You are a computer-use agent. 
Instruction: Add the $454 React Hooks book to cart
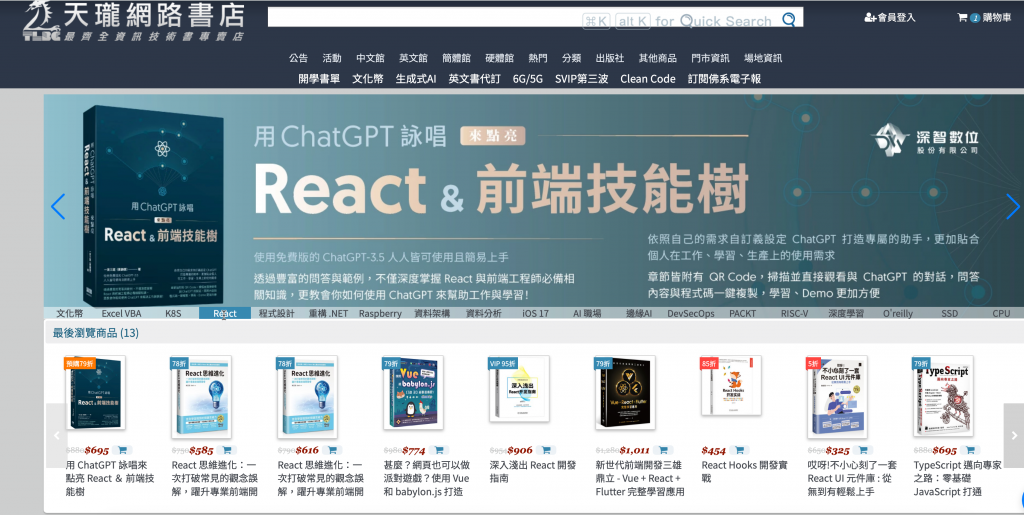click(739, 450)
